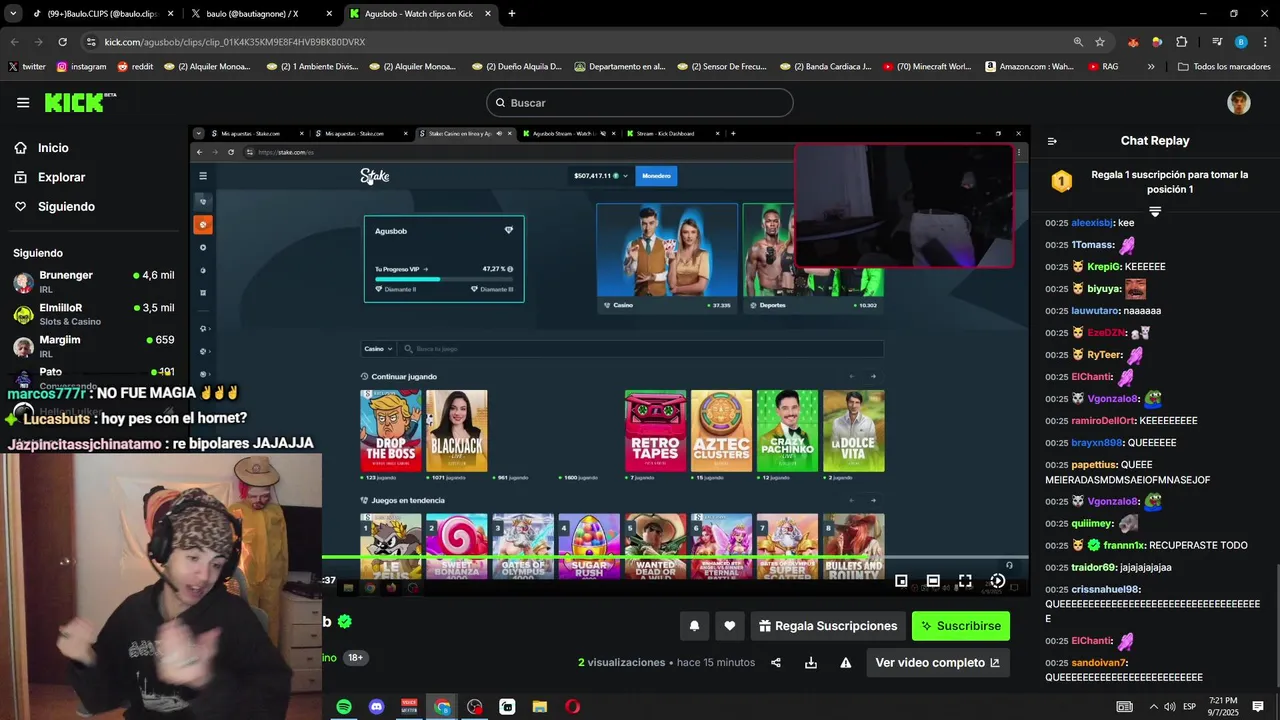Report the clip via warning icon

(846, 663)
